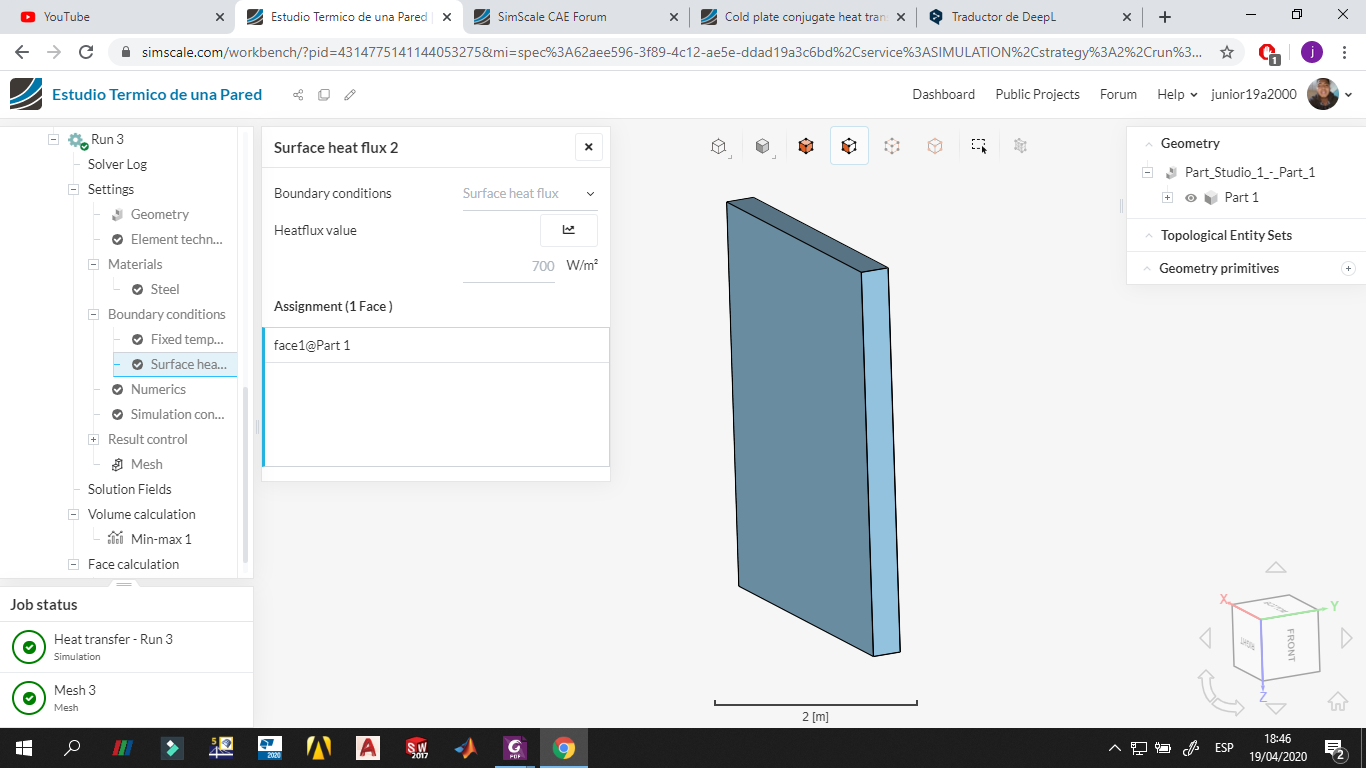Image resolution: width=1366 pixels, height=768 pixels.
Task: Collapse the Materials tree node
Action: click(93, 264)
